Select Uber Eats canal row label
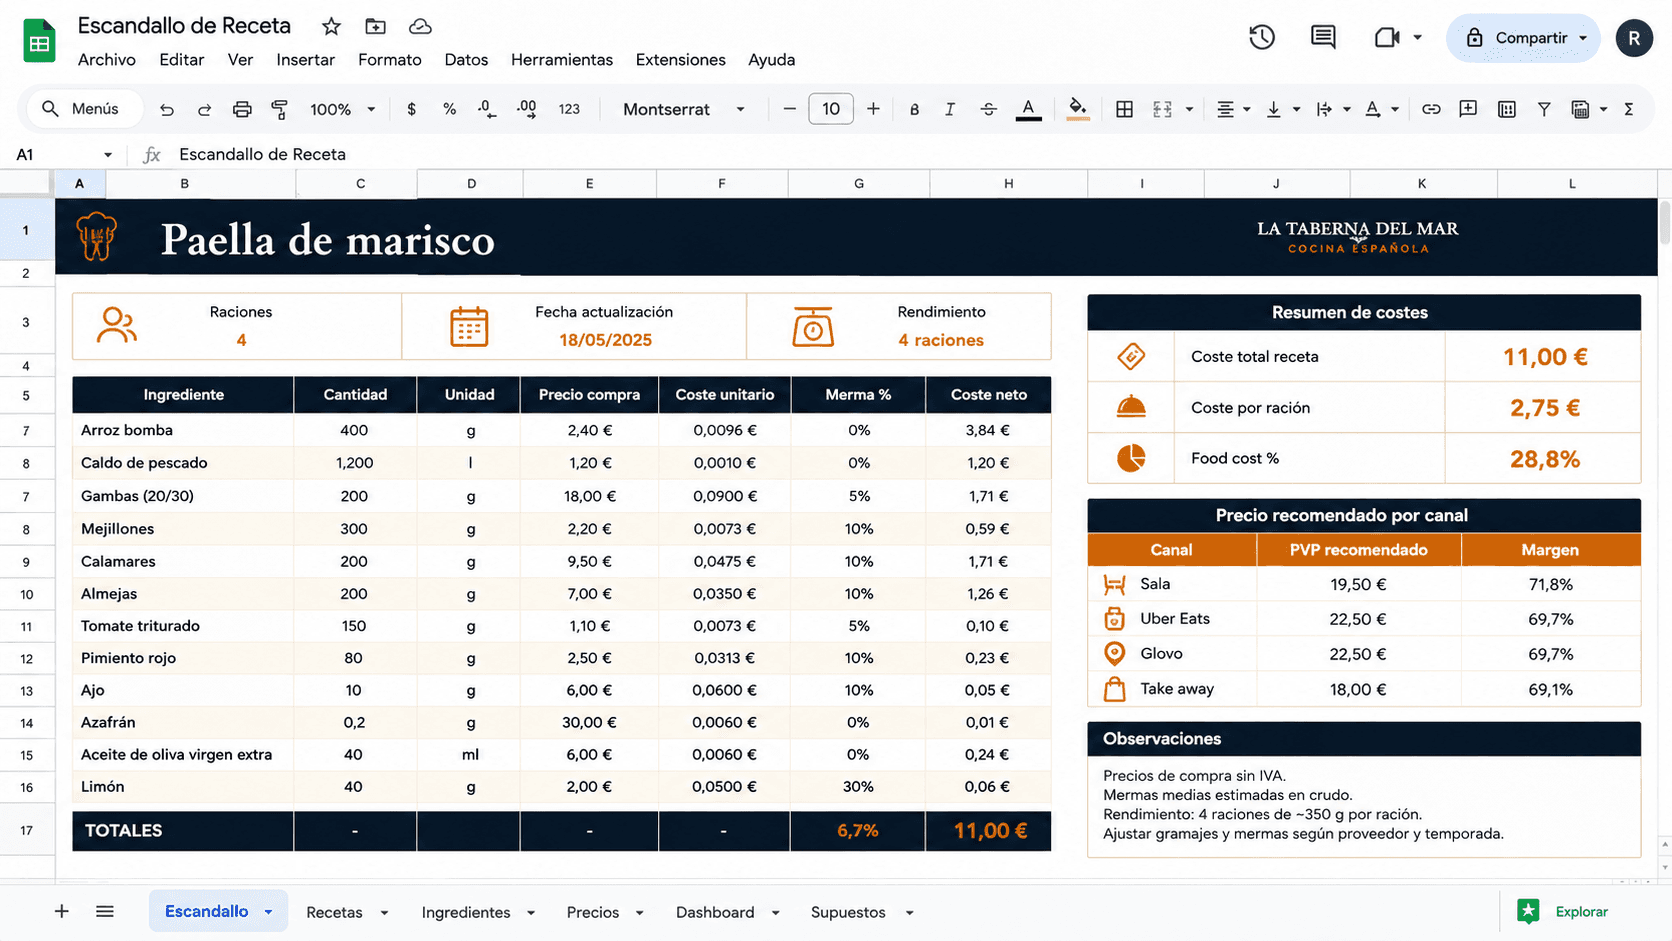Screen dimensions: 1672x941 click(1175, 619)
